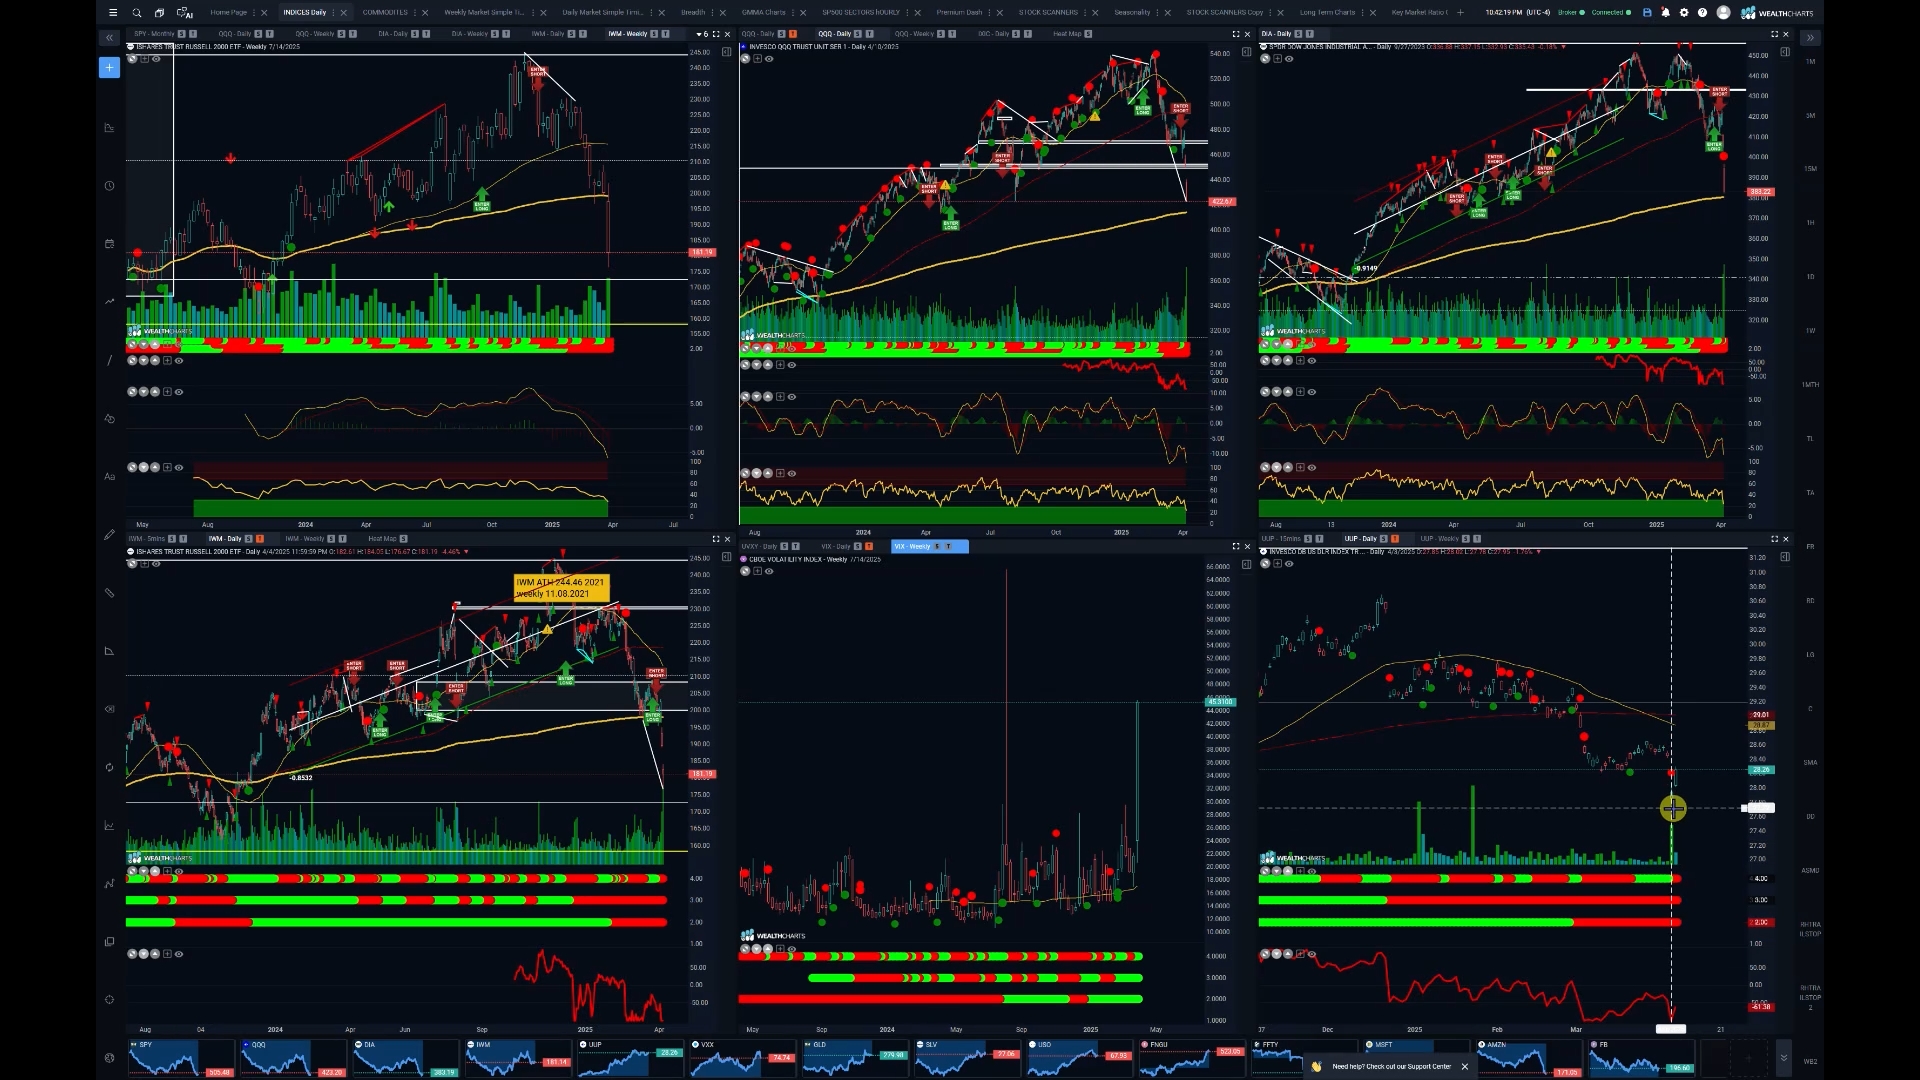Maximize the IWM Daily bottom chart panel
The height and width of the screenshot is (1080, 1920).
coord(715,539)
